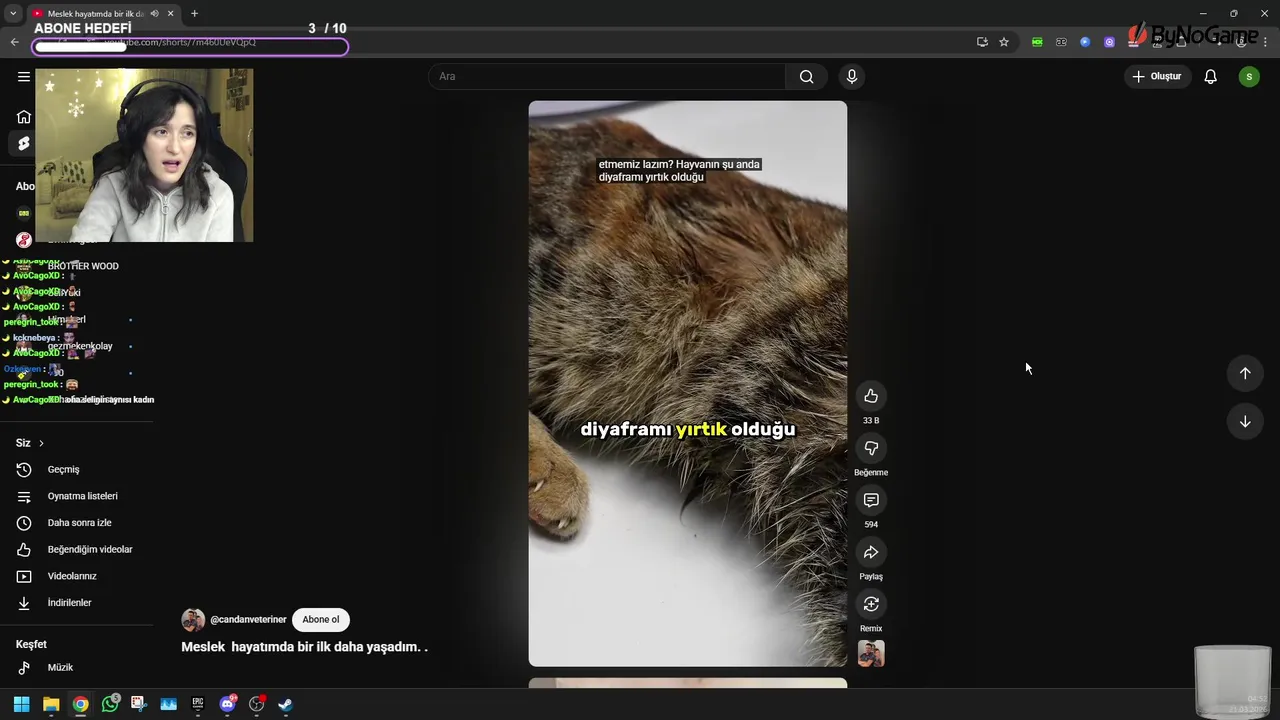The image size is (1280, 720).
Task: Open blue play-button extension
Action: tap(1085, 42)
